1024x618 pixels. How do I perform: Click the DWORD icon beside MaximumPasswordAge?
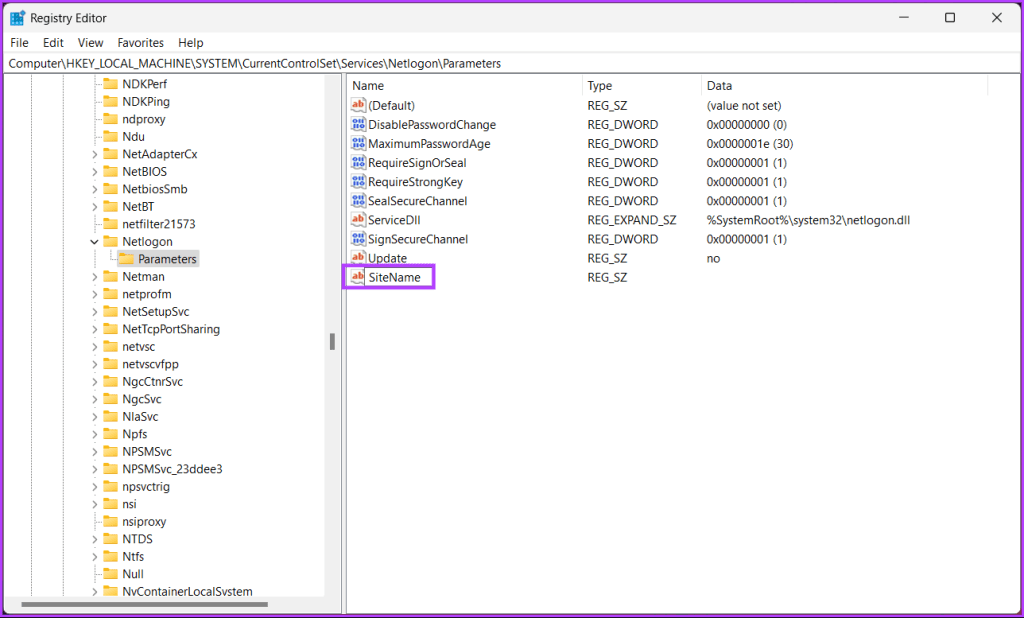(x=358, y=143)
